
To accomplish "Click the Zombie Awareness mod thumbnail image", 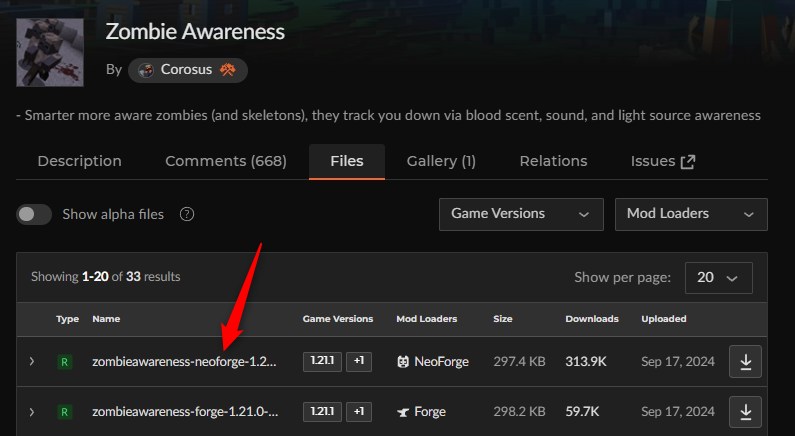I will tap(50, 52).
